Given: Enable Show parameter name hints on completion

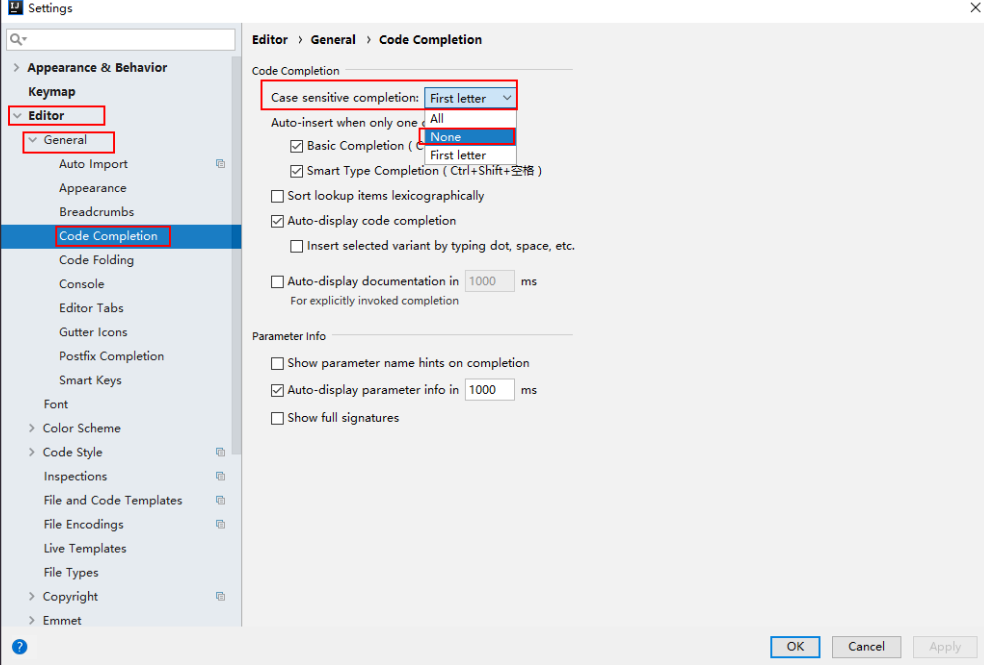Looking at the screenshot, I should [277, 363].
